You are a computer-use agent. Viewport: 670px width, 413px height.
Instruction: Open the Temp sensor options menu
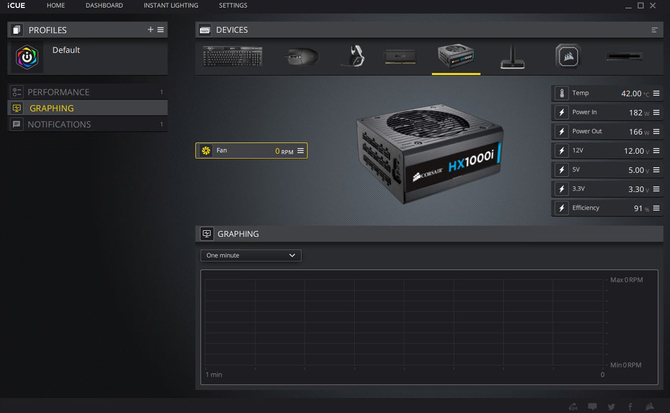pos(656,93)
